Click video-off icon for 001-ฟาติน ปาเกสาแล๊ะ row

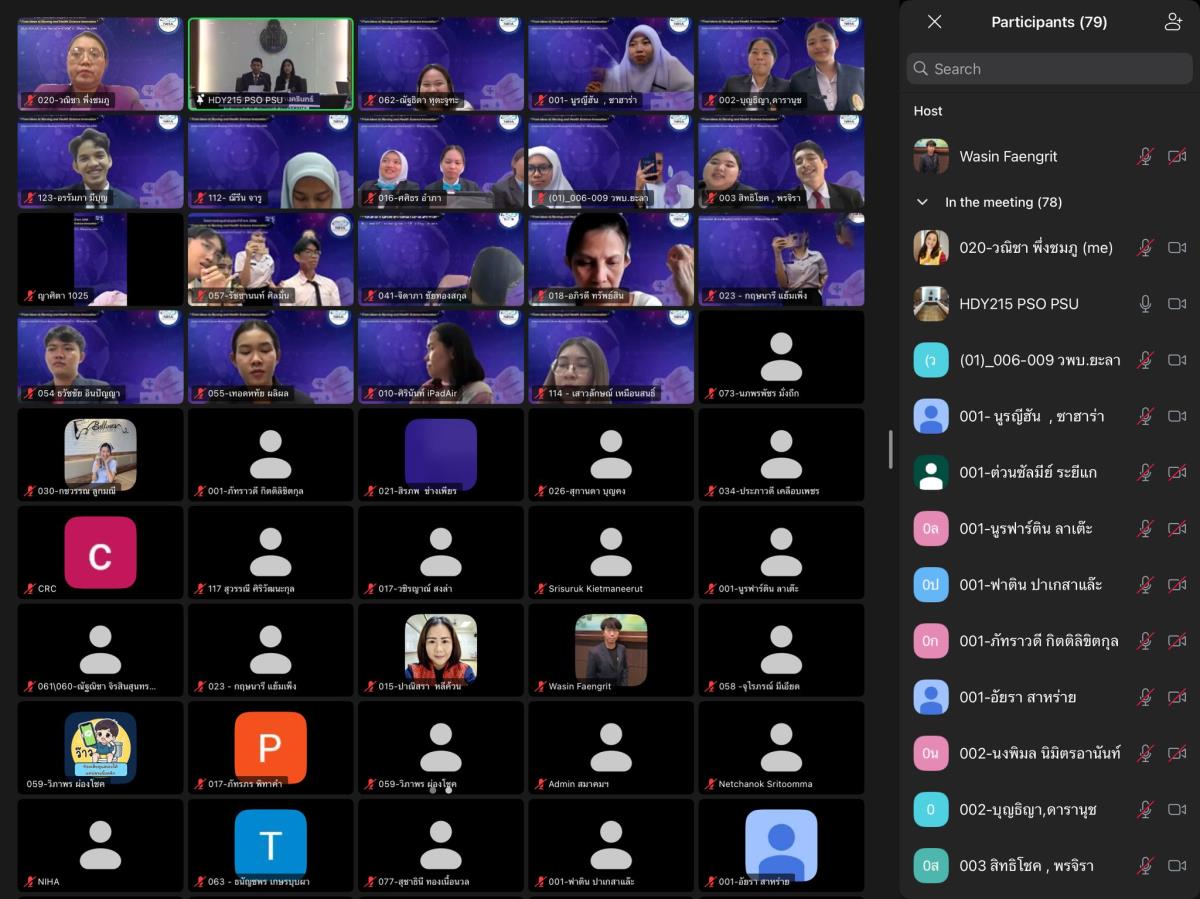point(1177,584)
